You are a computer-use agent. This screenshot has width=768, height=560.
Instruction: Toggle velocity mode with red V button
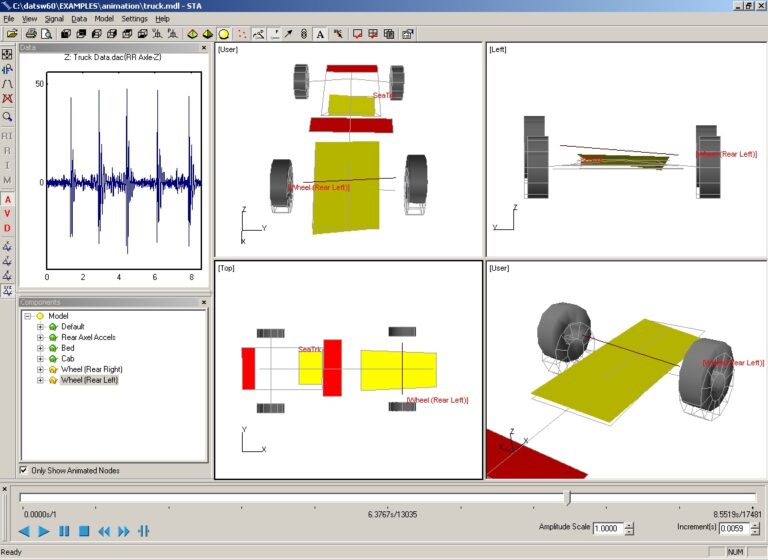point(7,214)
